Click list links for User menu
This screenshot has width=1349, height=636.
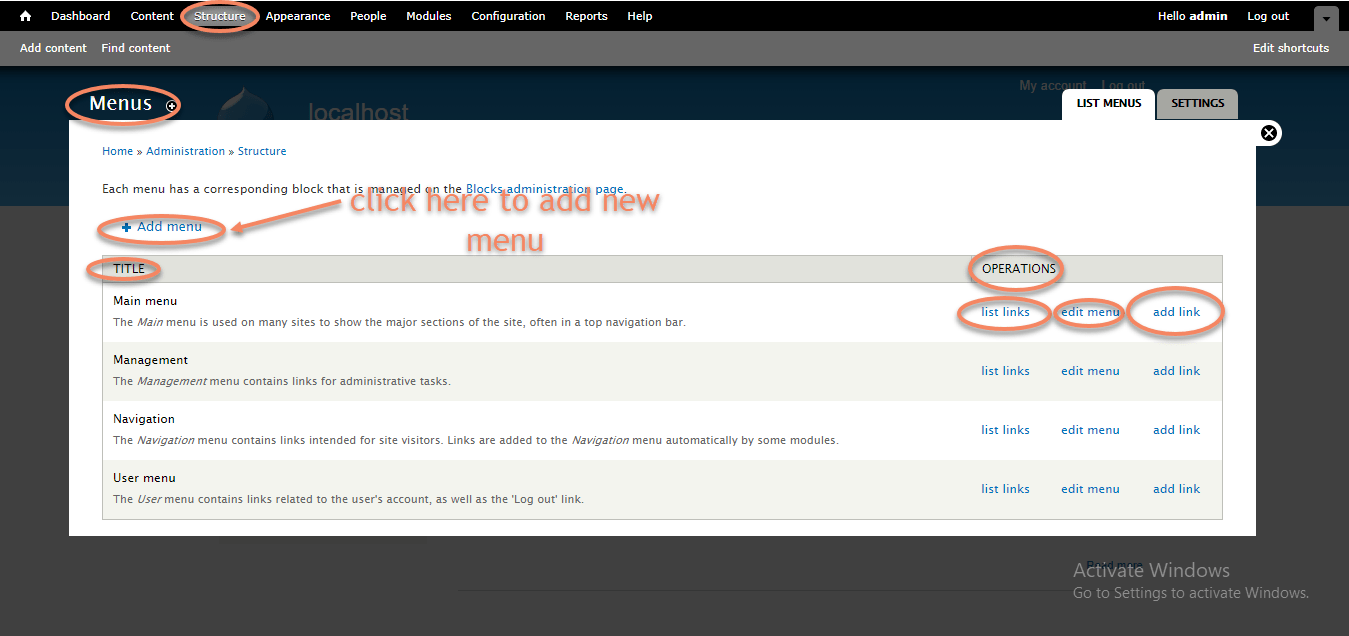click(x=1005, y=489)
